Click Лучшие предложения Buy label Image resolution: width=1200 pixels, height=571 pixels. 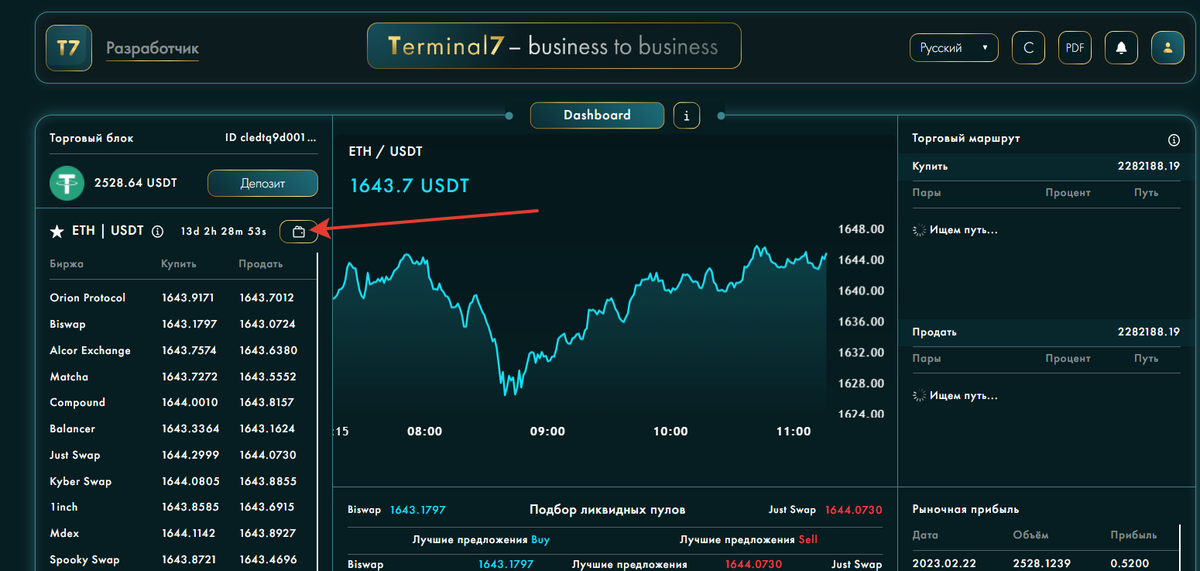tap(481, 539)
